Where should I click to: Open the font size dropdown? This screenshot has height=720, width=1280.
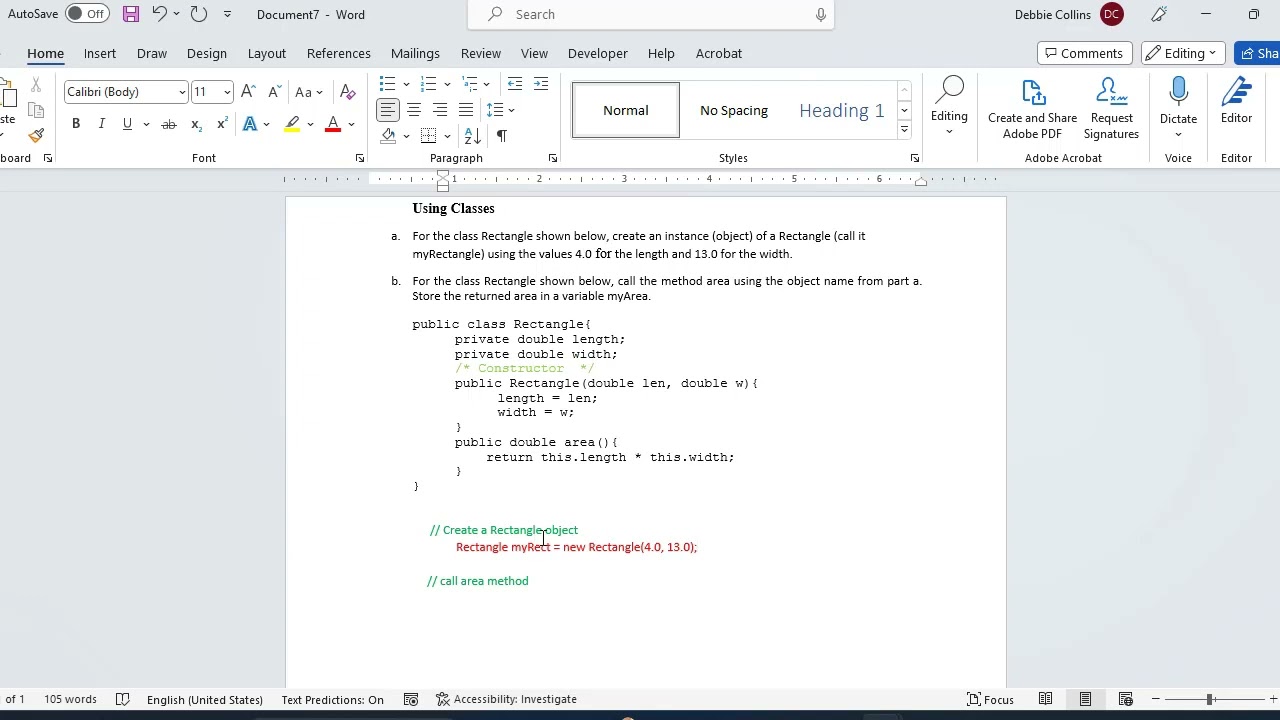pyautogui.click(x=227, y=92)
